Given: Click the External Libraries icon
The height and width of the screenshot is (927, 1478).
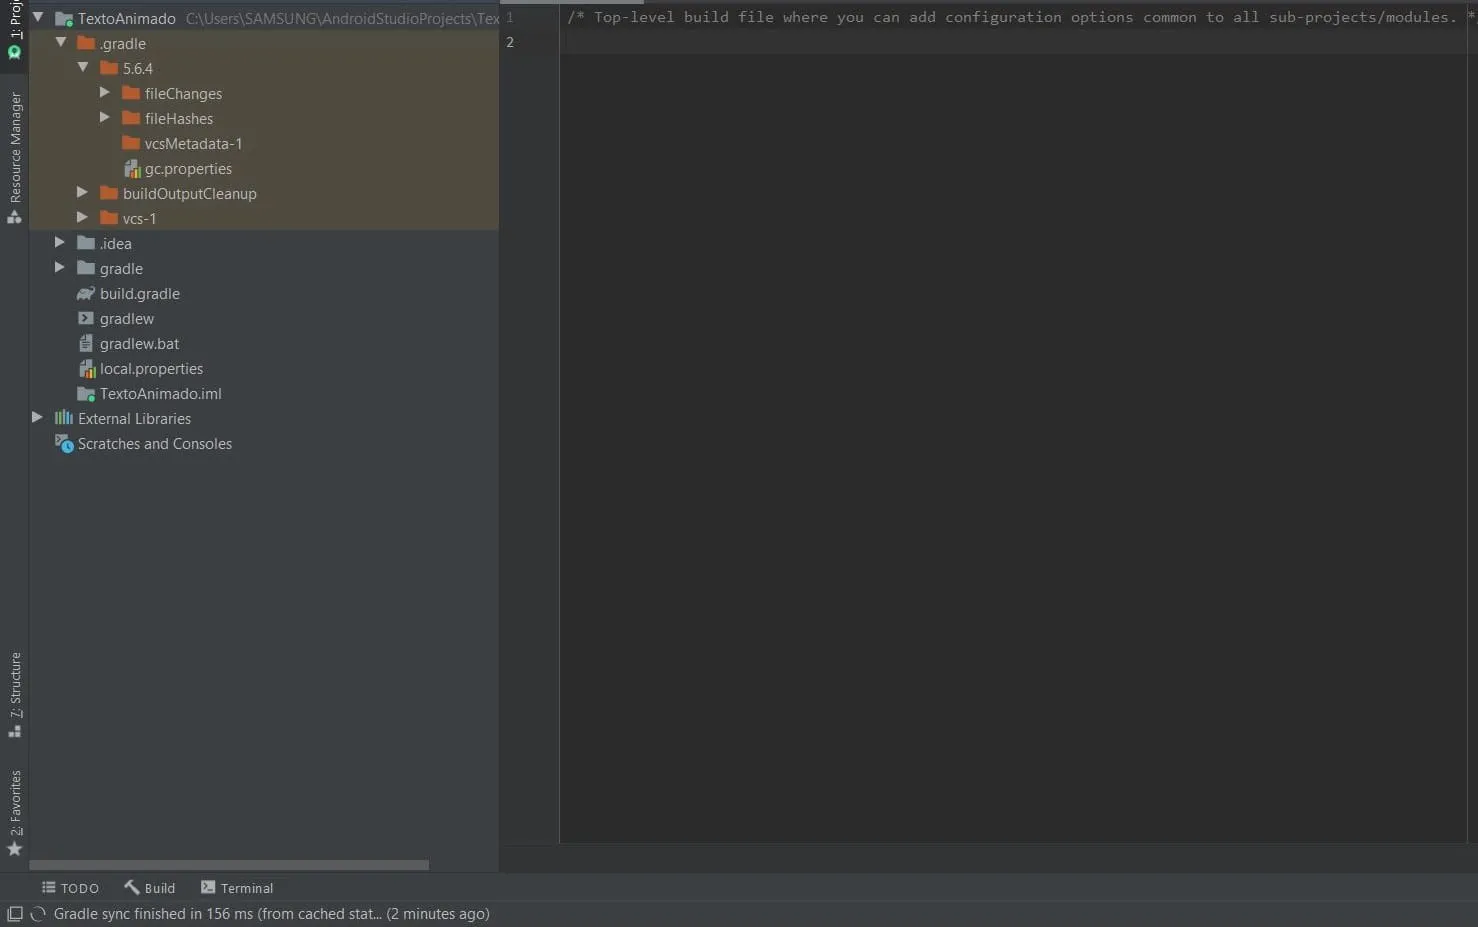Looking at the screenshot, I should (x=64, y=419).
